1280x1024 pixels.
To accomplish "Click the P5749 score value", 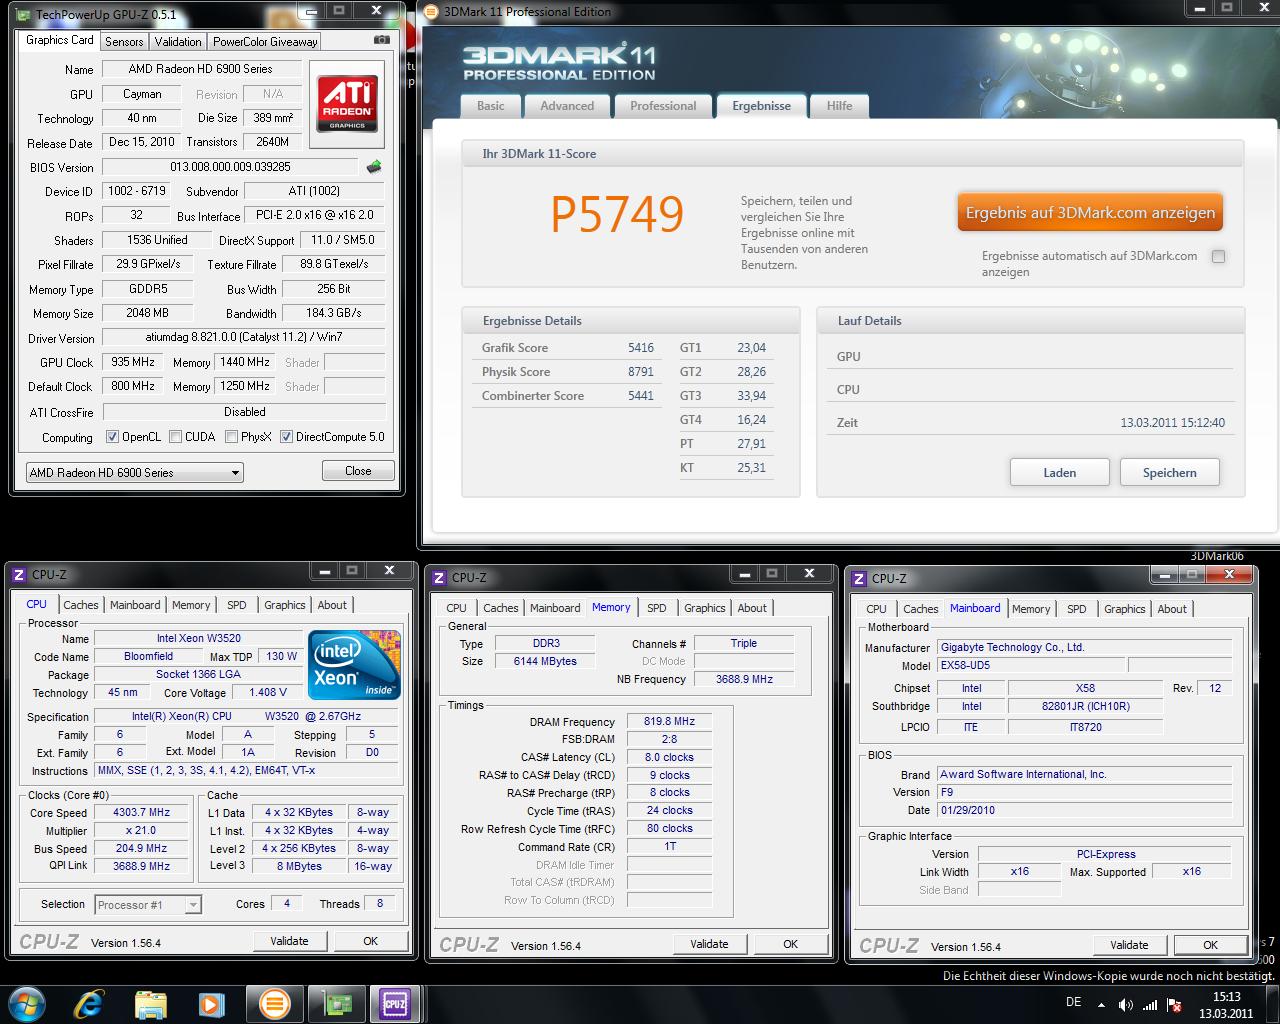I will point(617,213).
